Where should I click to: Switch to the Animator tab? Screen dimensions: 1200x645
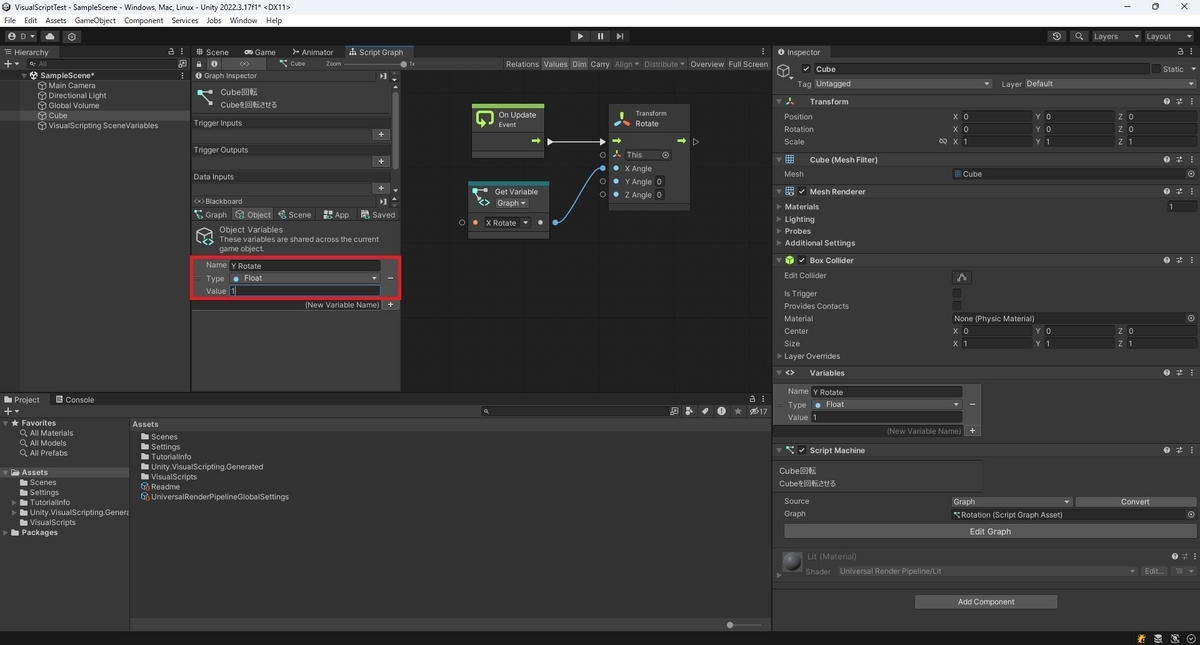(x=312, y=52)
